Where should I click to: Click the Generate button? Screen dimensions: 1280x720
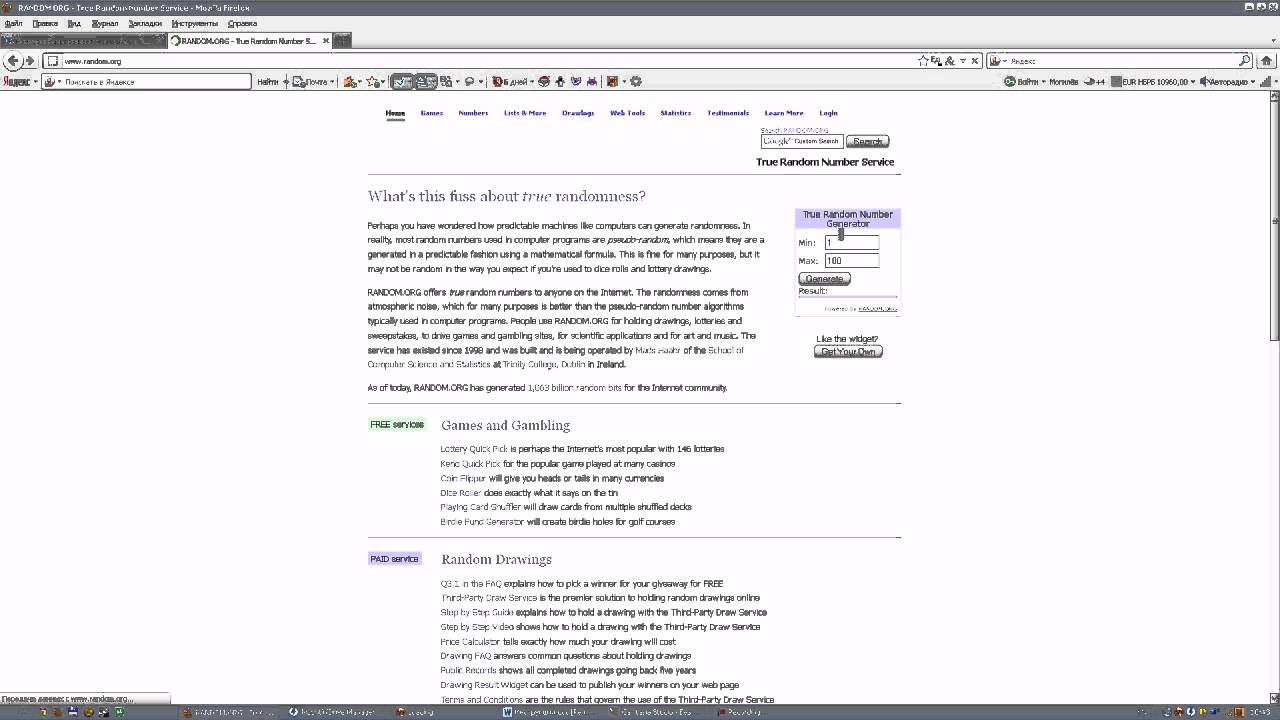click(x=824, y=278)
